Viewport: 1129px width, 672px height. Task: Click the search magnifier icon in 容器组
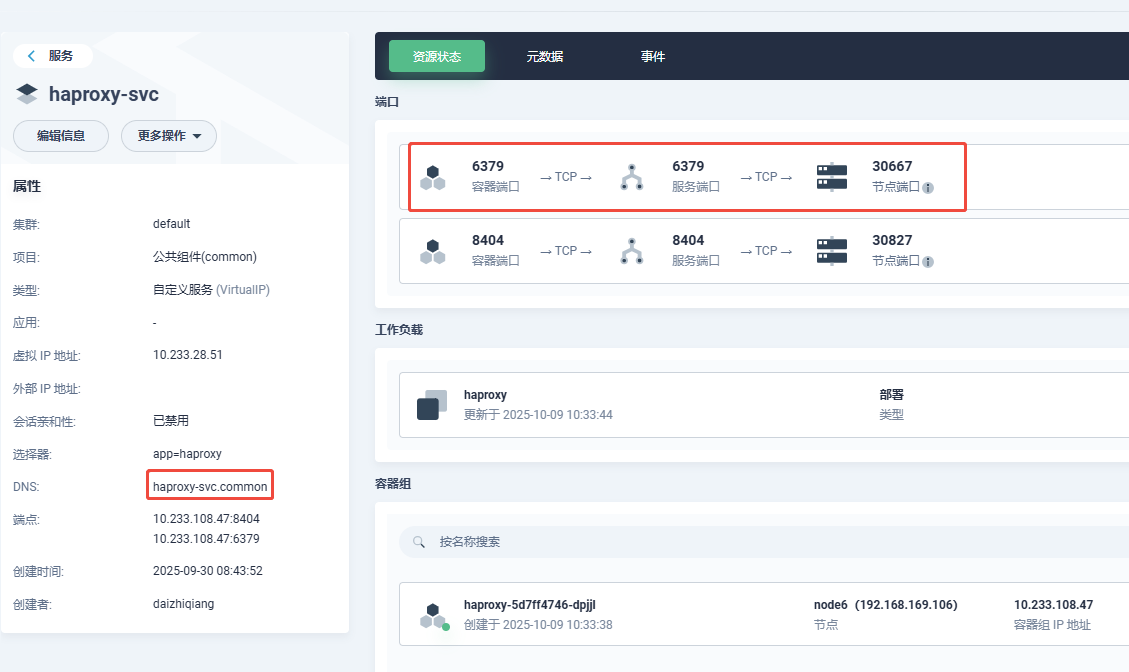419,542
